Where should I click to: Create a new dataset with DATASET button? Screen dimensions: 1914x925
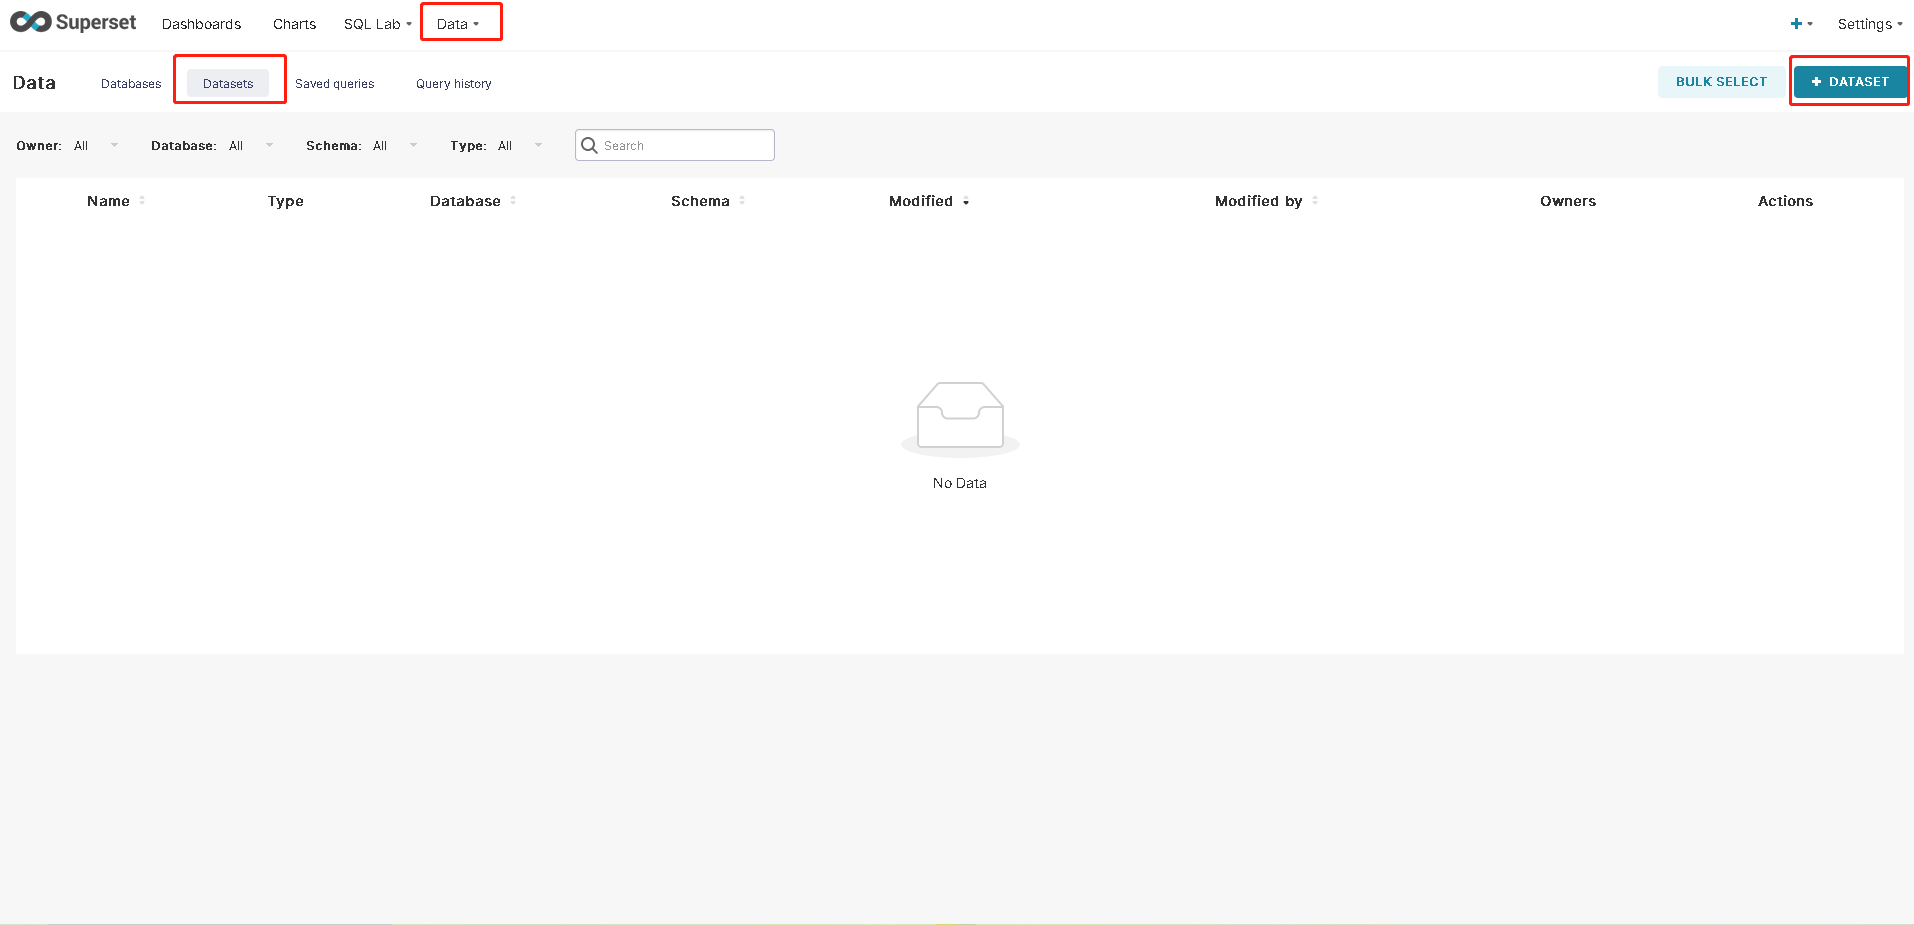tap(1849, 81)
